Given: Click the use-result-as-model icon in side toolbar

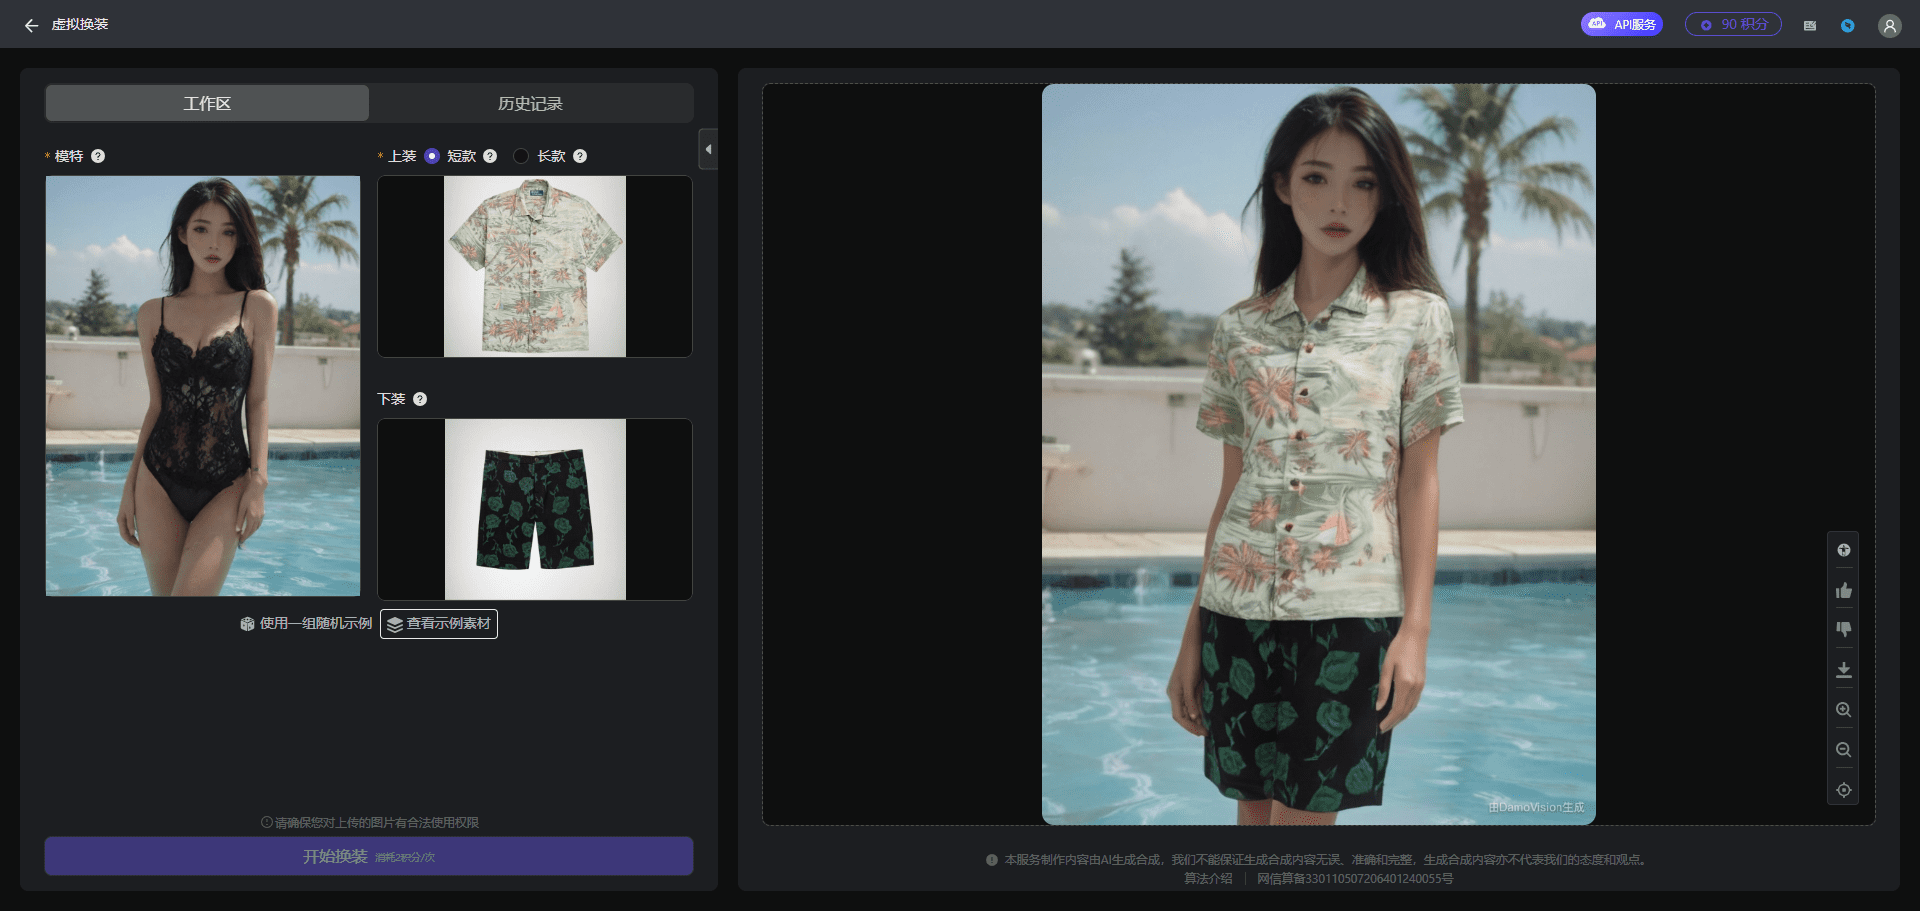Looking at the screenshot, I should click(x=1844, y=550).
